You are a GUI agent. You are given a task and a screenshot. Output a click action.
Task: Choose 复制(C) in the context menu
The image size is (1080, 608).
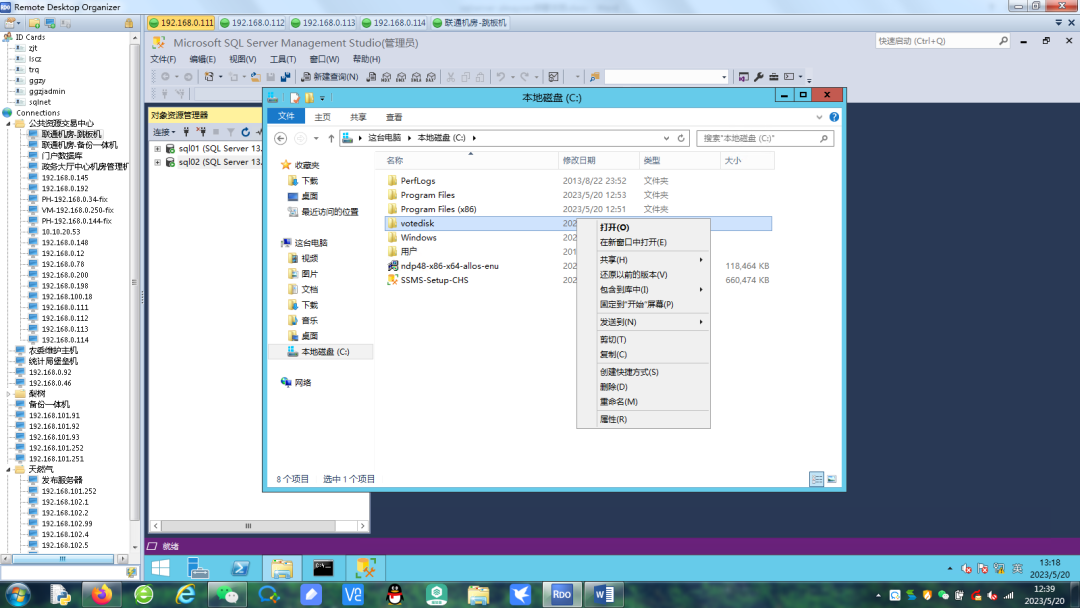coord(643,354)
